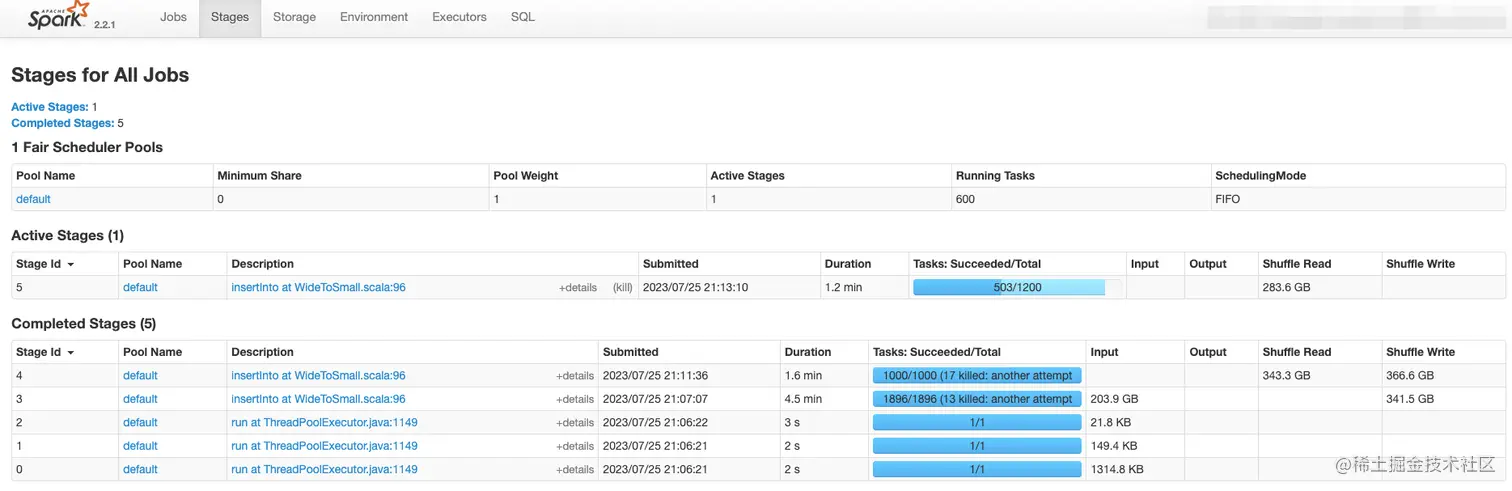Sort Active Stages by Stage Id arrow
The height and width of the screenshot is (491, 1512).
tap(71, 265)
